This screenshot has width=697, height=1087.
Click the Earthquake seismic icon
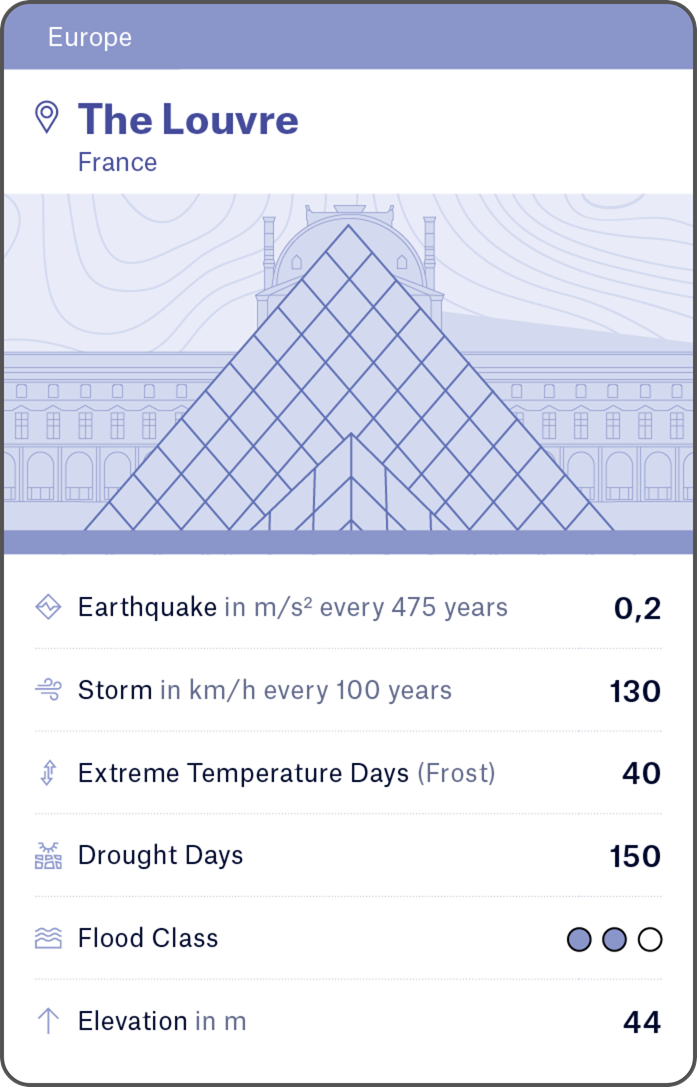48,607
